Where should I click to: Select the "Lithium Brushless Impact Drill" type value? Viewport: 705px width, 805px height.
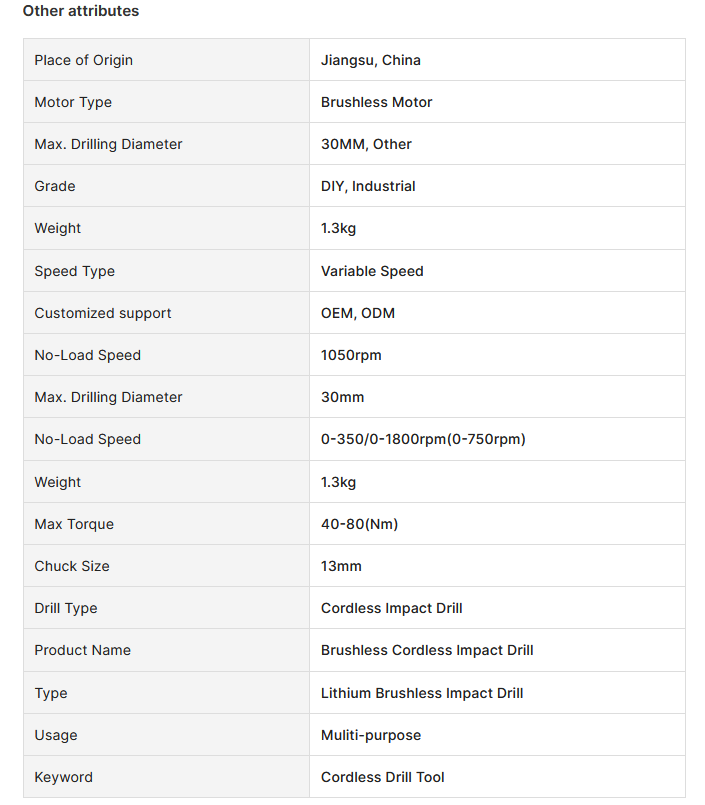click(x=422, y=693)
